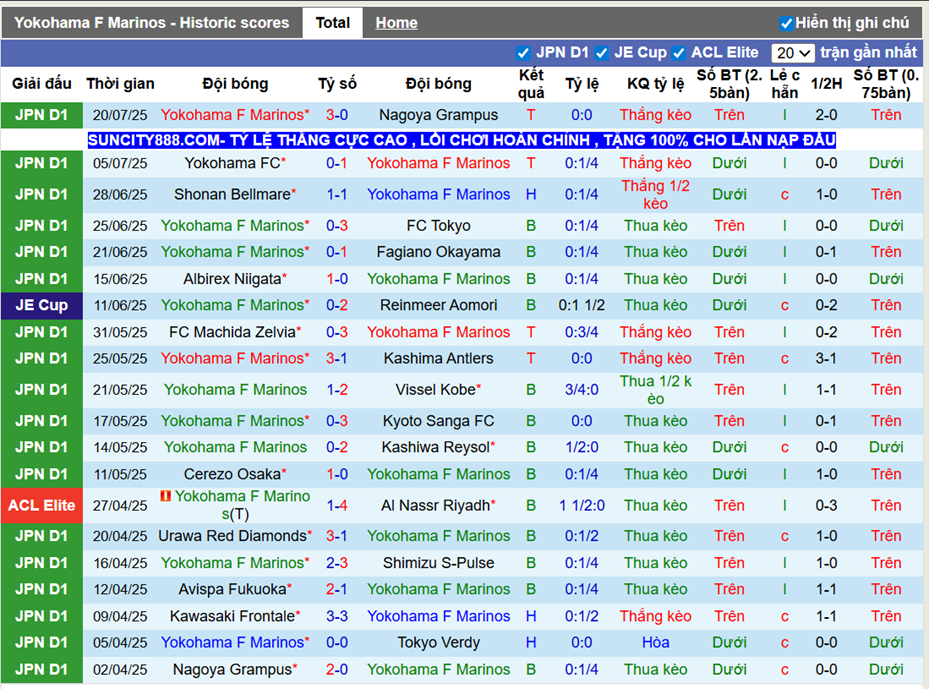This screenshot has width=929, height=689.
Task: Click the Yokohama F Marinos - Historic scores title
Action: 152,23
